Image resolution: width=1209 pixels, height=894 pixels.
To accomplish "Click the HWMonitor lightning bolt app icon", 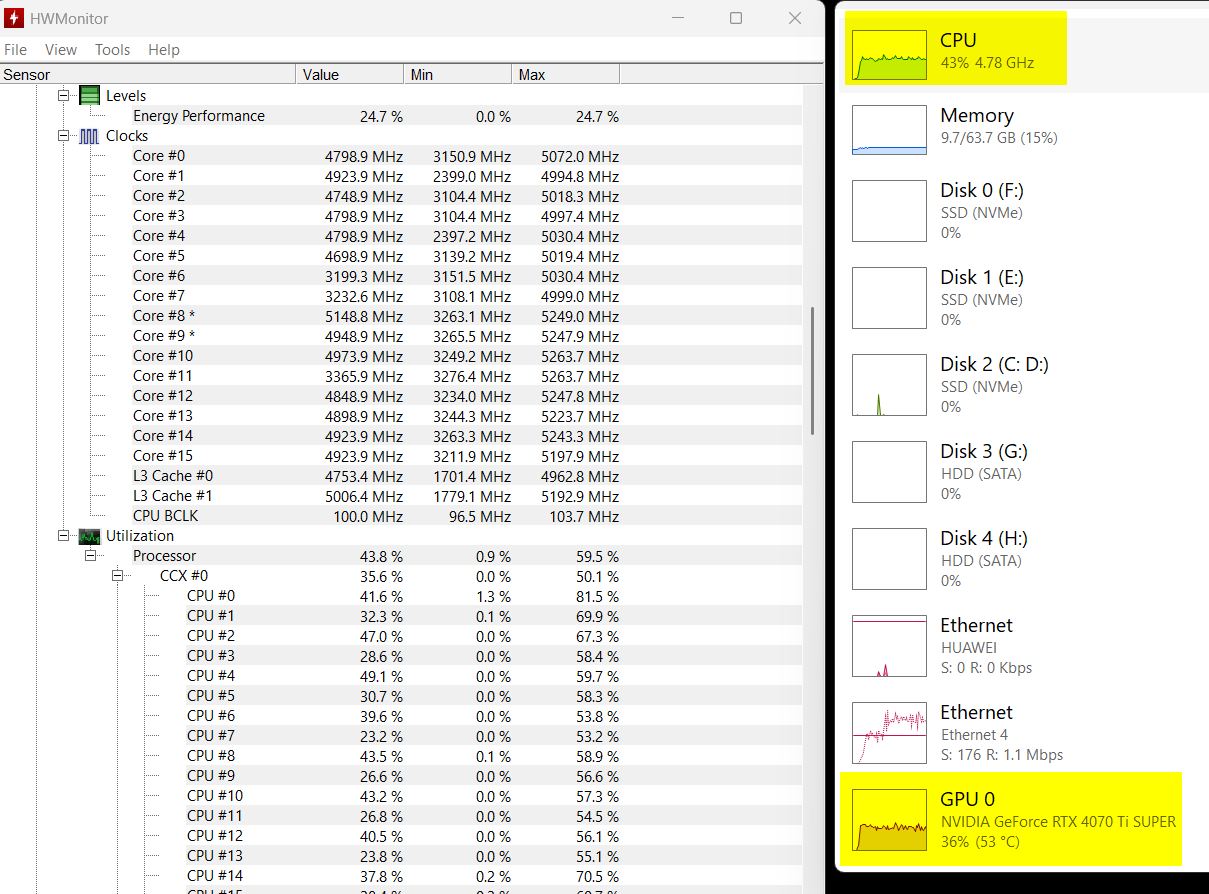I will (x=15, y=18).
